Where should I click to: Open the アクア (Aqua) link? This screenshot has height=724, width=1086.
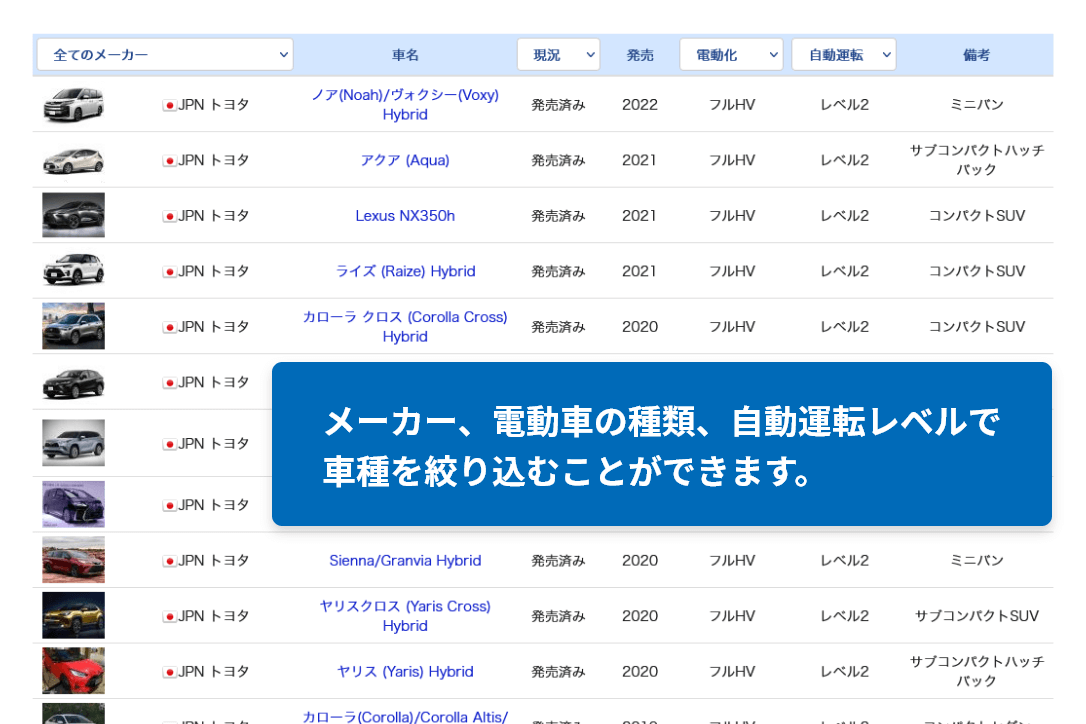pos(405,160)
